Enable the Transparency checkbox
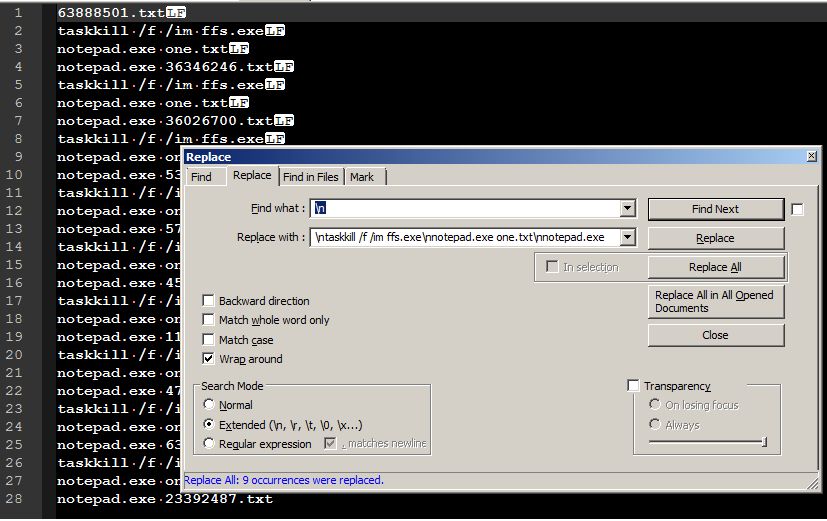 [633, 385]
